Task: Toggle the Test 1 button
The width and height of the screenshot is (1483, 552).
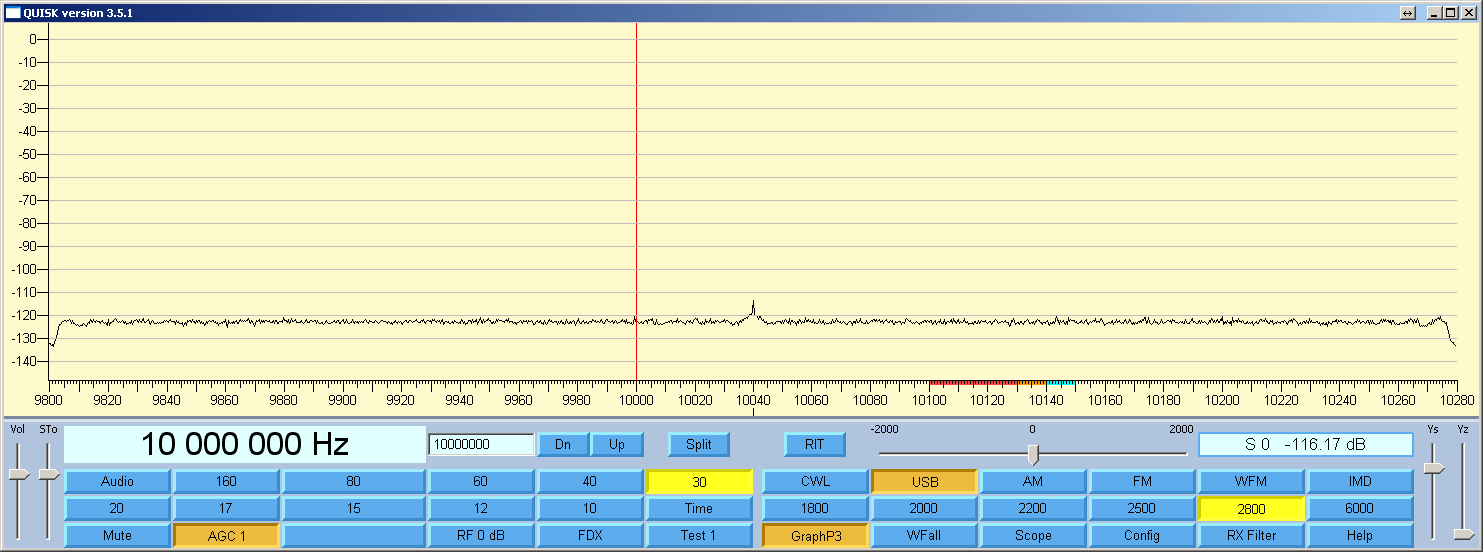Action: 699,535
